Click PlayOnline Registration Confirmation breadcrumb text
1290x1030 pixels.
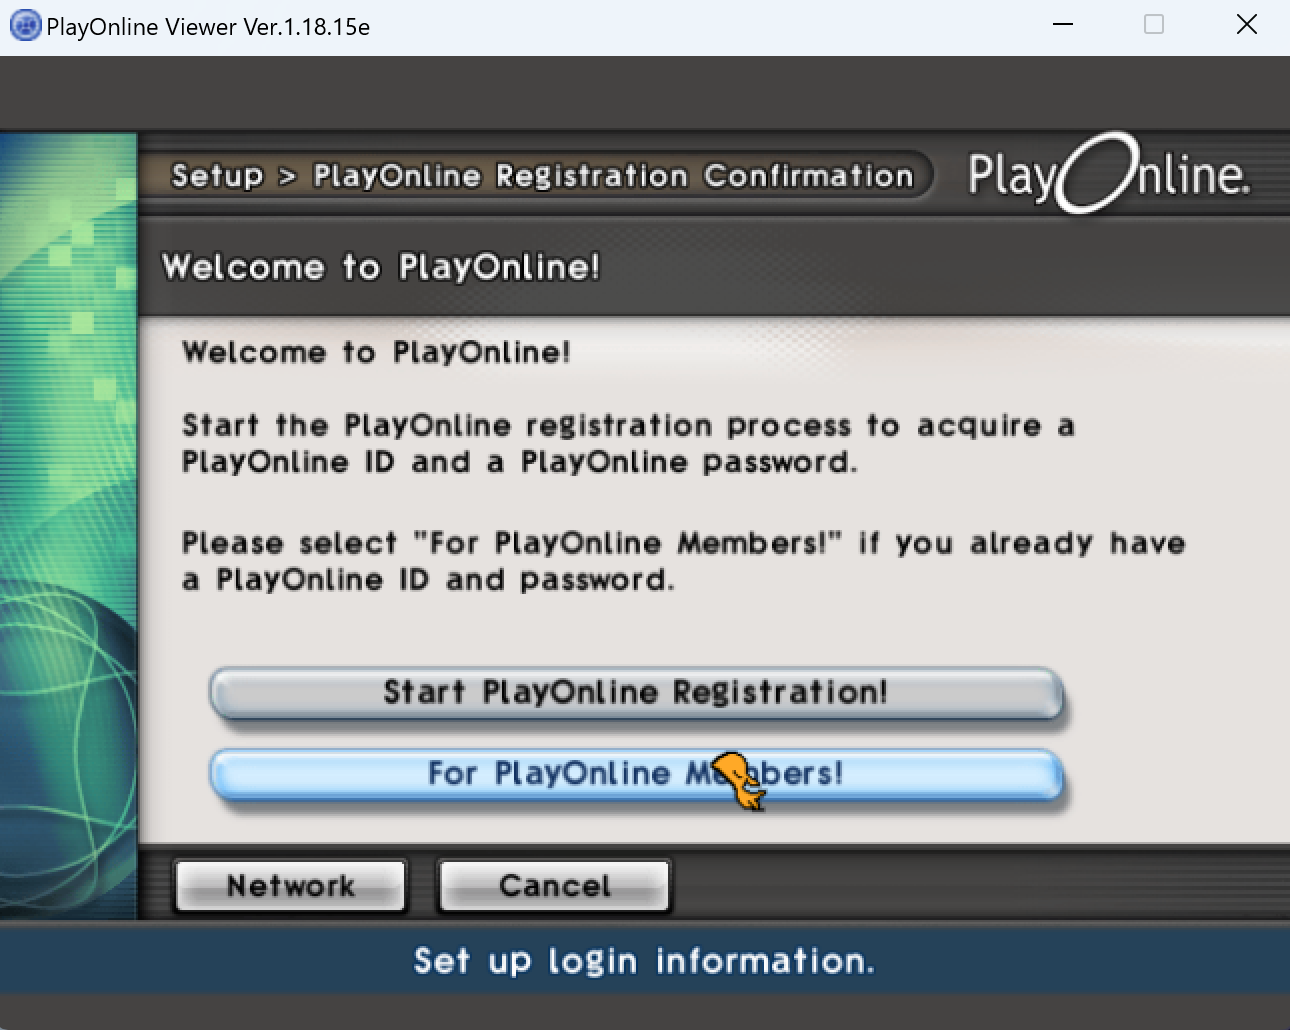pos(613,176)
